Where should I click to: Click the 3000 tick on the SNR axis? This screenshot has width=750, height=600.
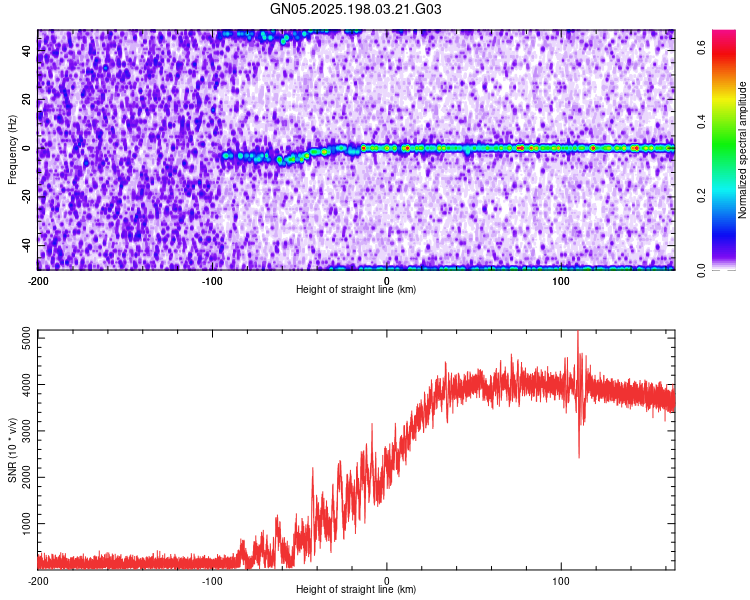[27, 431]
